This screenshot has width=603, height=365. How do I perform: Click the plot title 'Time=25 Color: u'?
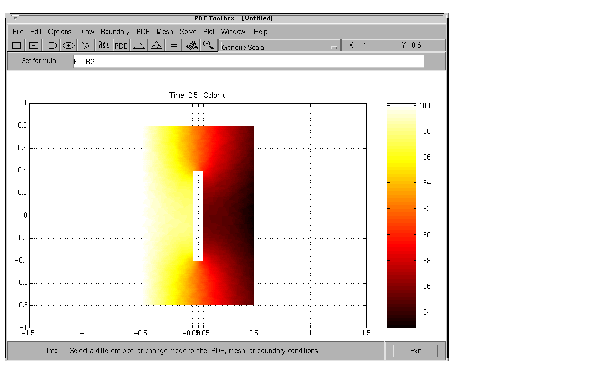pos(197,95)
